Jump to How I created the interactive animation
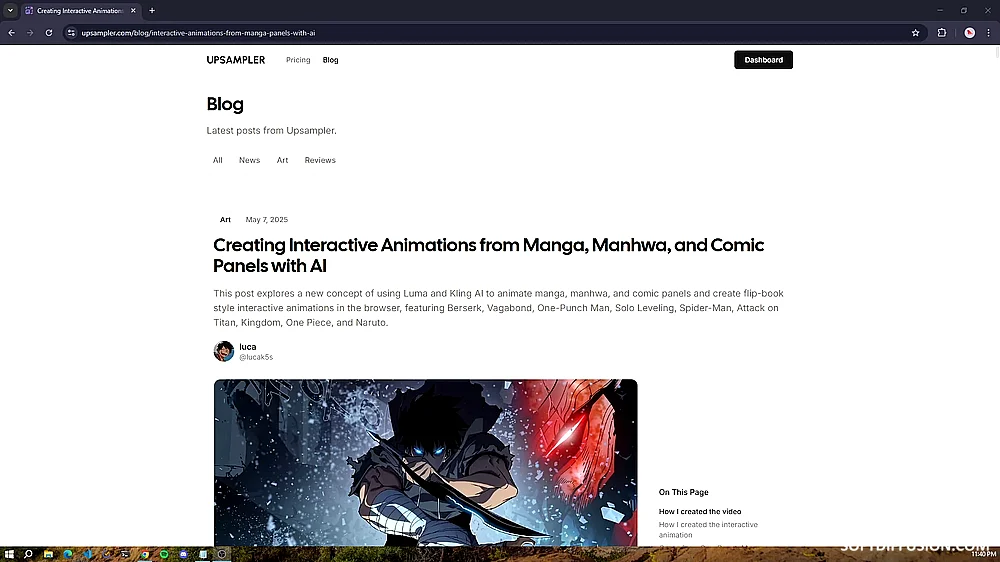This screenshot has height=562, width=1000. [708, 529]
